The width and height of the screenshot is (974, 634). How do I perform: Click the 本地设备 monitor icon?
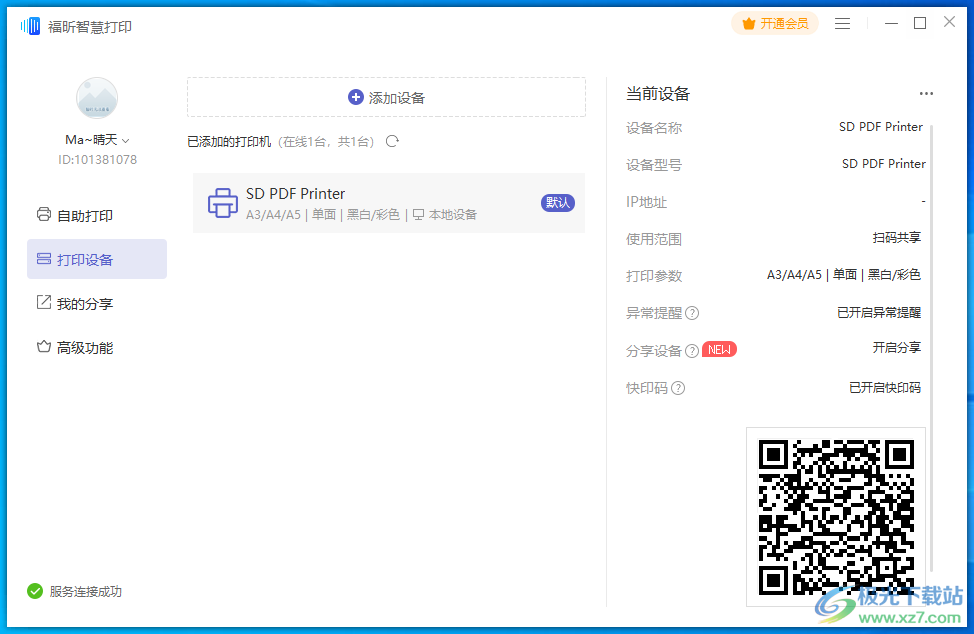point(419,215)
